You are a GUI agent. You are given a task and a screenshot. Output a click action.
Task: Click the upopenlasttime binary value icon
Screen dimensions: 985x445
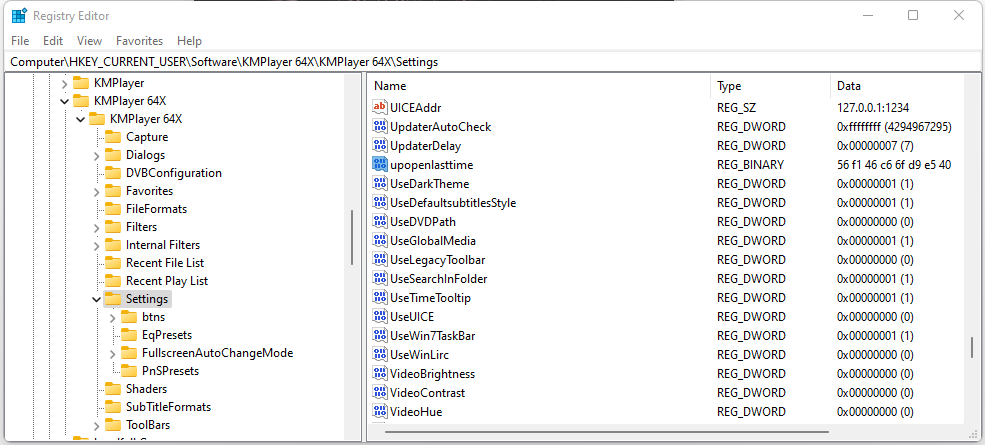tap(379, 165)
